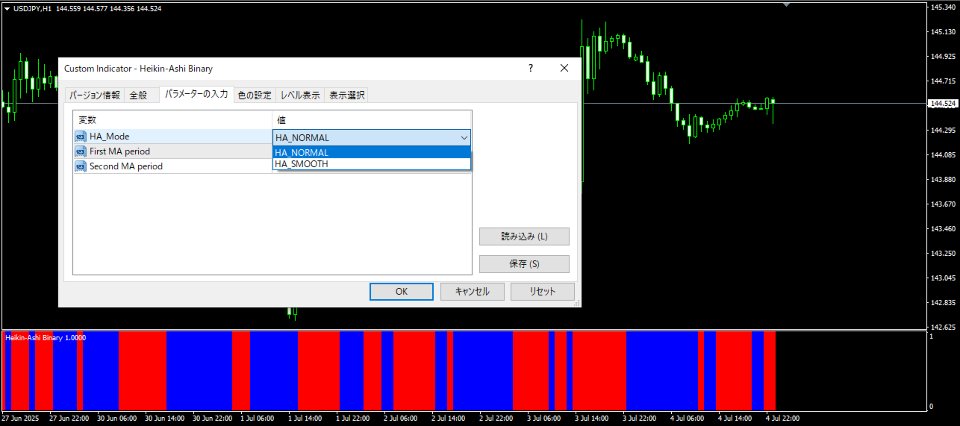The width and height of the screenshot is (960, 426).
Task: Select the HA_Mode variable name
Action: [109, 136]
